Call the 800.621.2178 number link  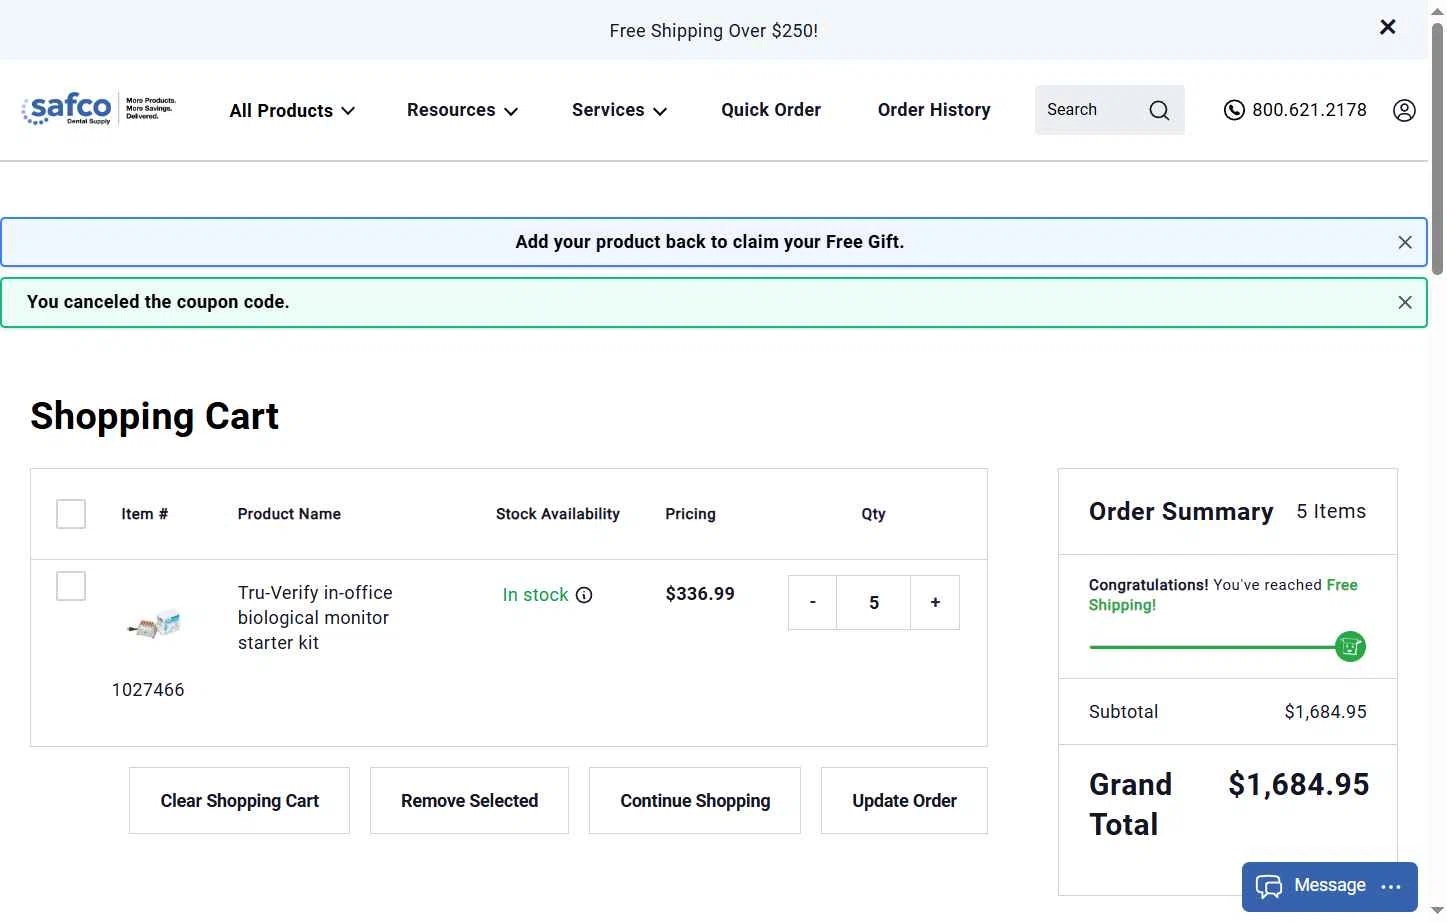[1309, 110]
